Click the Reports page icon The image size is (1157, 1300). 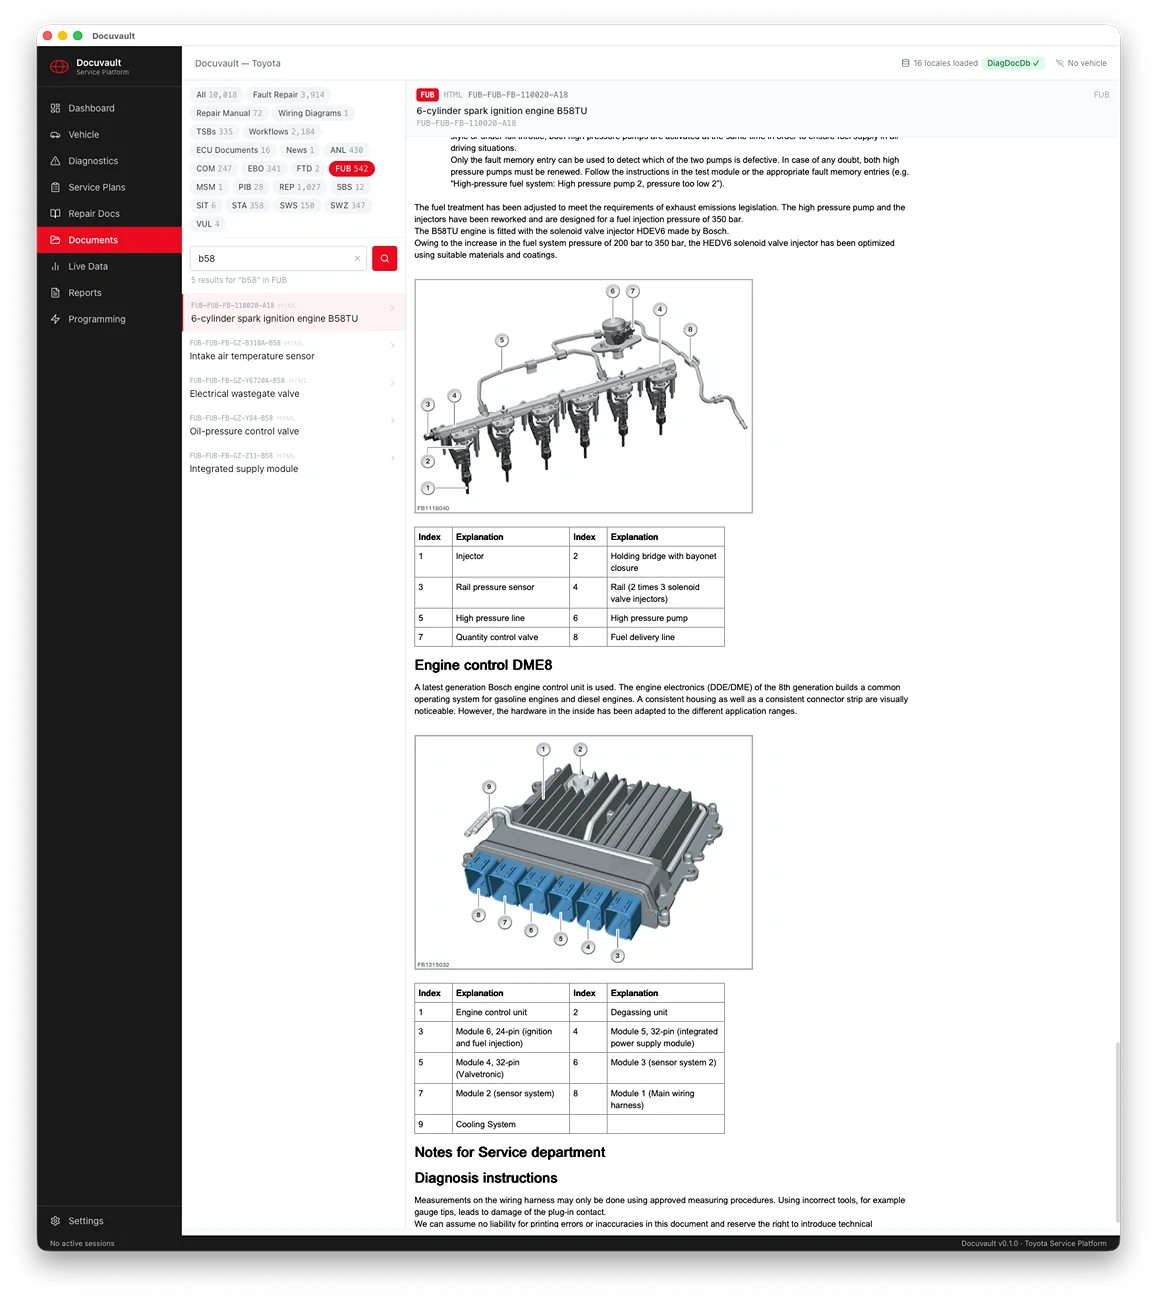[55, 293]
